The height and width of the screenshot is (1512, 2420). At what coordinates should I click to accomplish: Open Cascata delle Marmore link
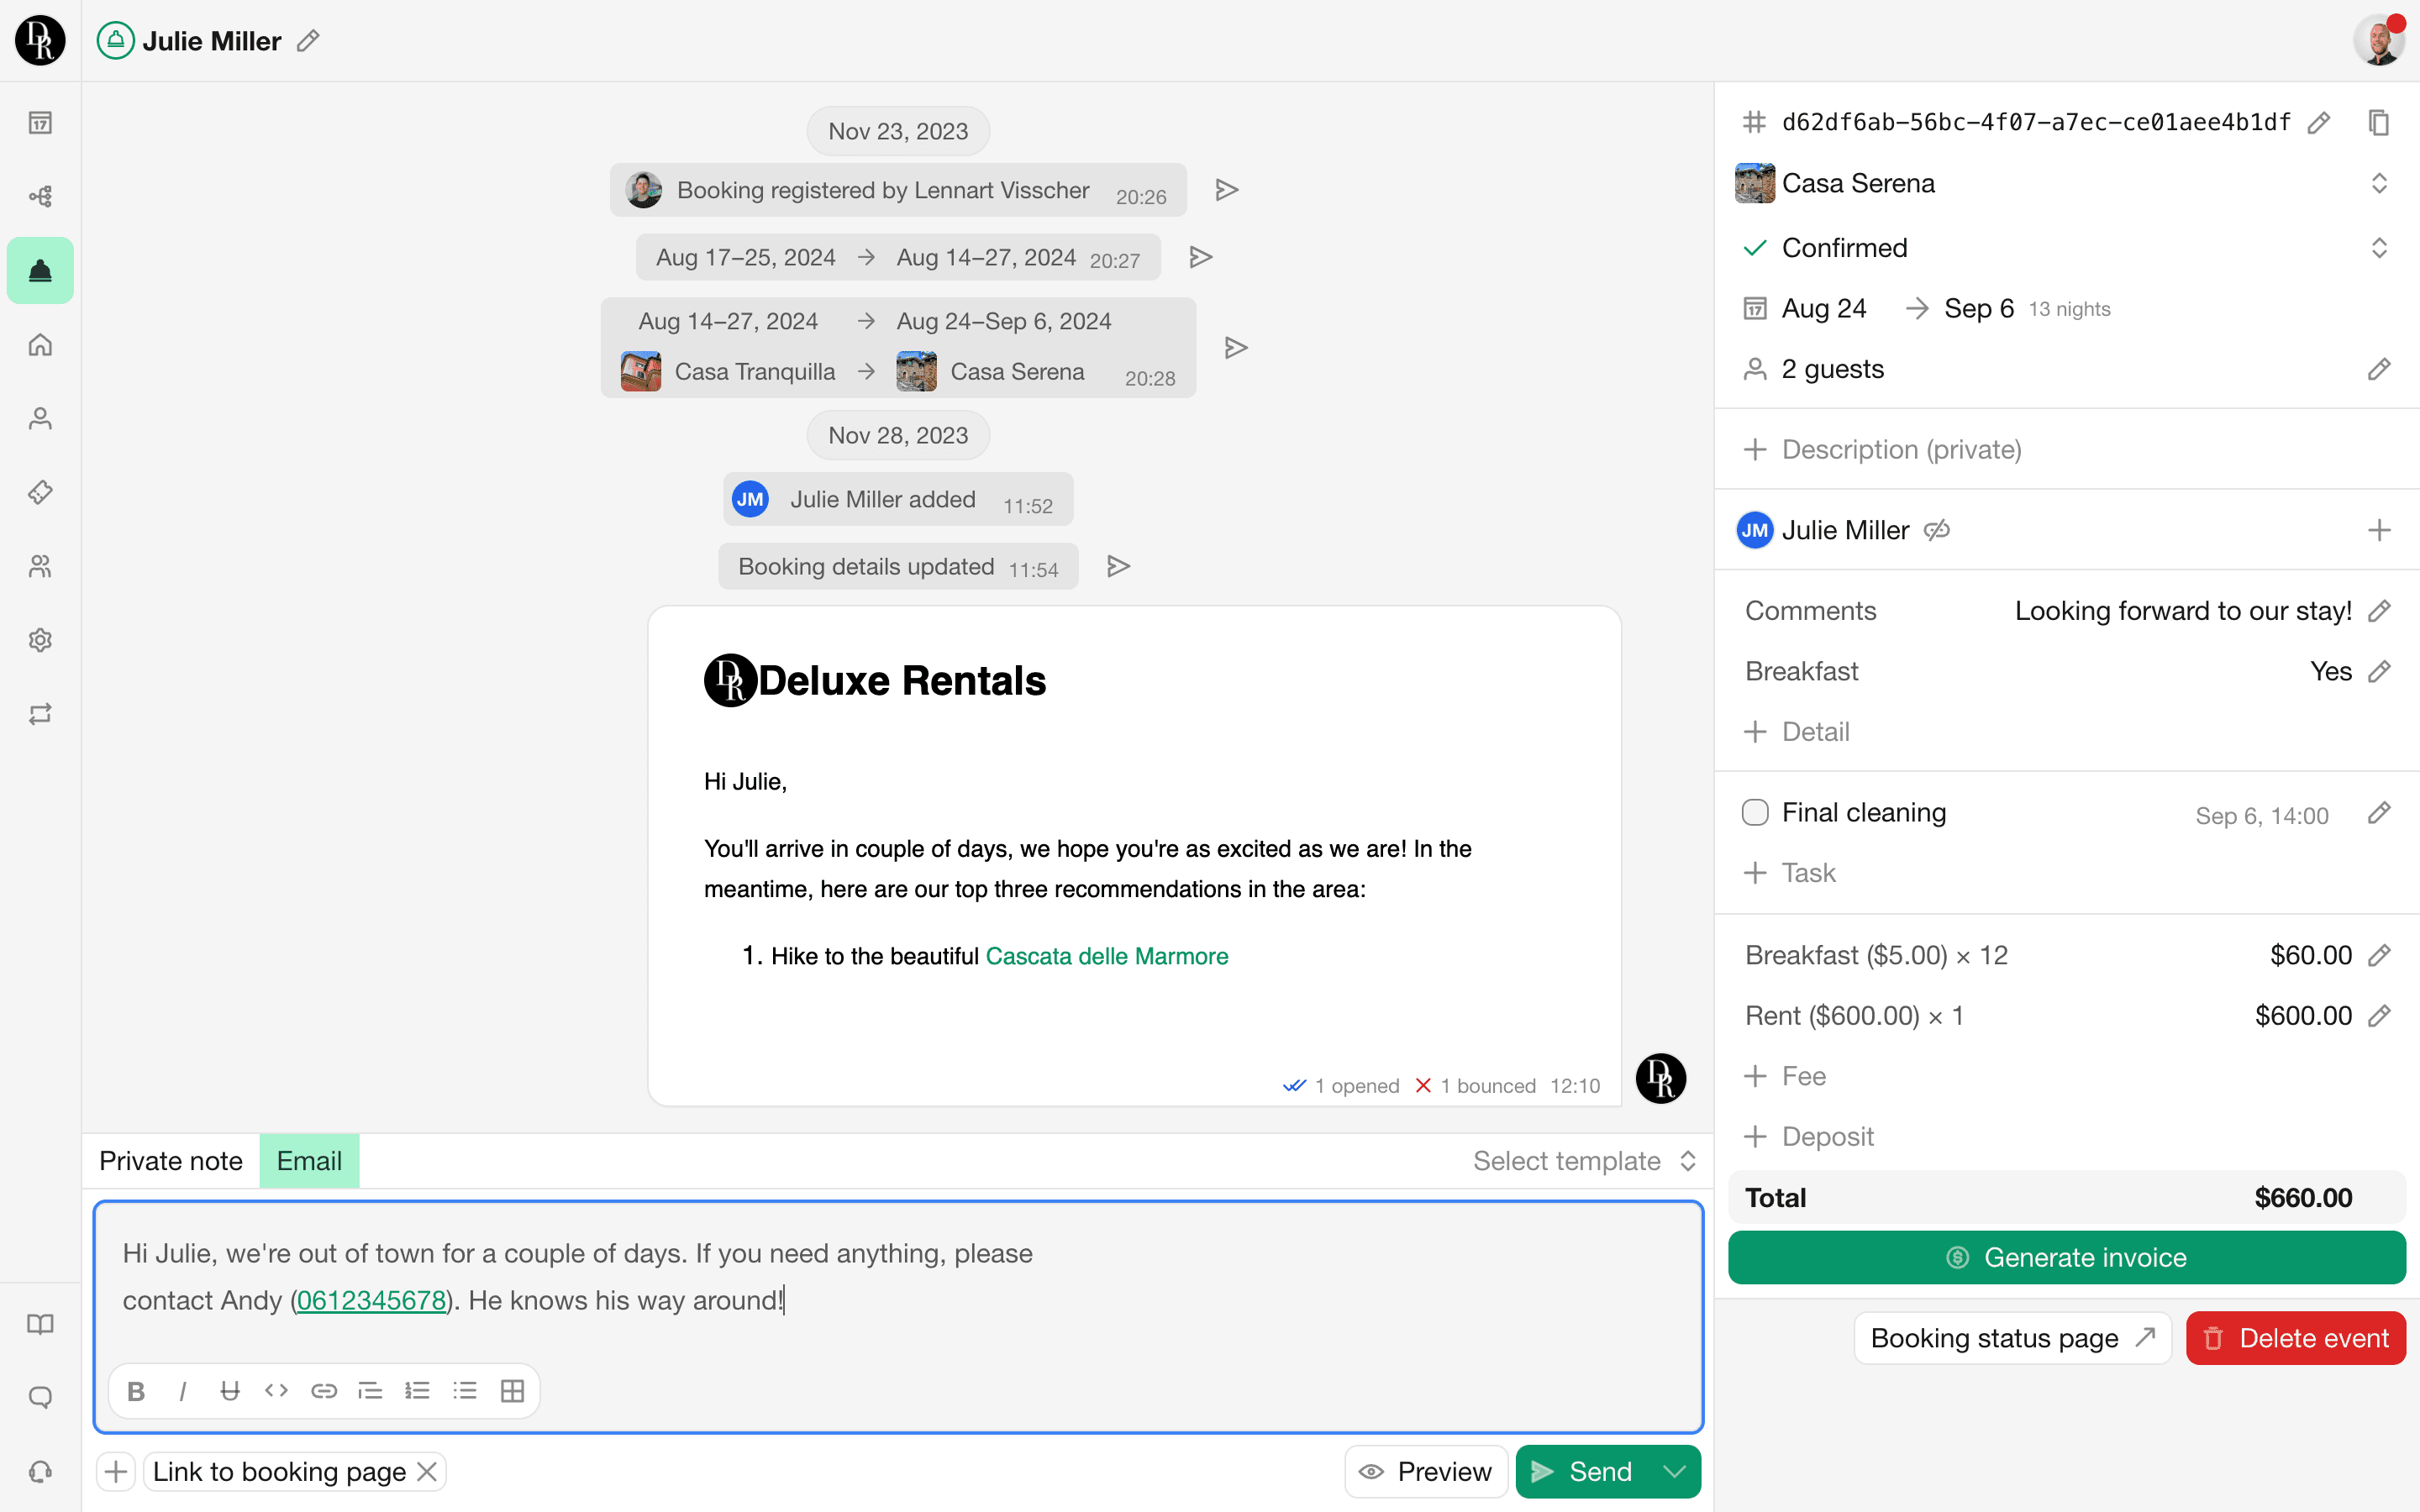click(x=1106, y=956)
